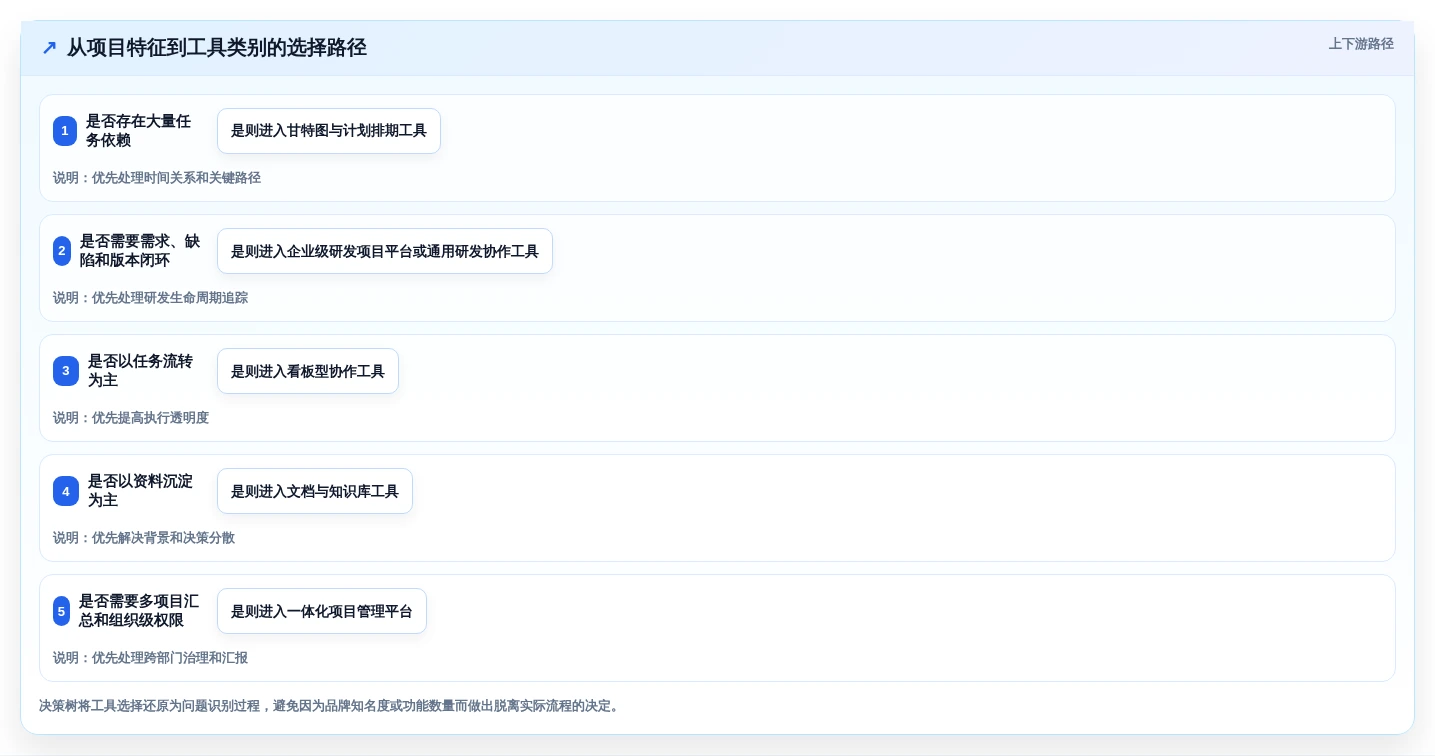Image resolution: width=1435 pixels, height=756 pixels.
Task: Click the 是则进入甘特图与计划排期工具 button
Action: 329,131
